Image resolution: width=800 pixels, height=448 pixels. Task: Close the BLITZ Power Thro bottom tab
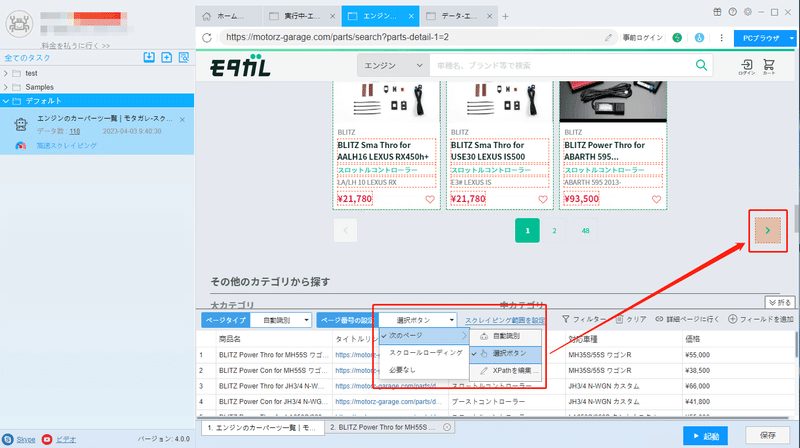pos(447,427)
